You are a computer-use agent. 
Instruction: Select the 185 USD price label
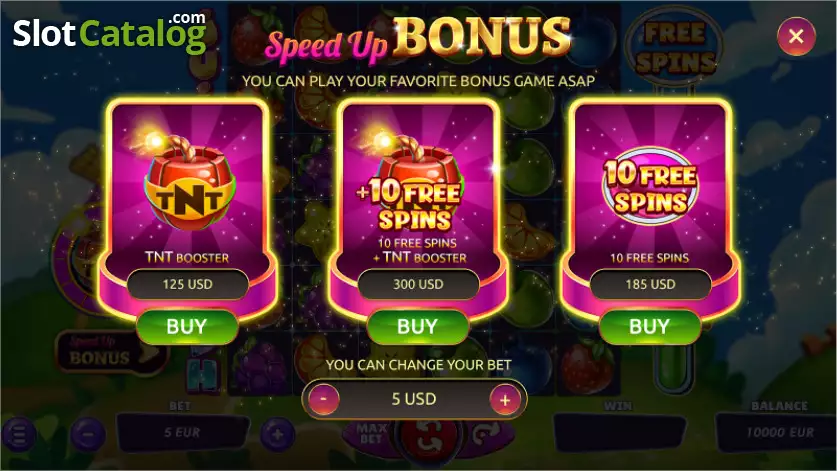(x=650, y=284)
